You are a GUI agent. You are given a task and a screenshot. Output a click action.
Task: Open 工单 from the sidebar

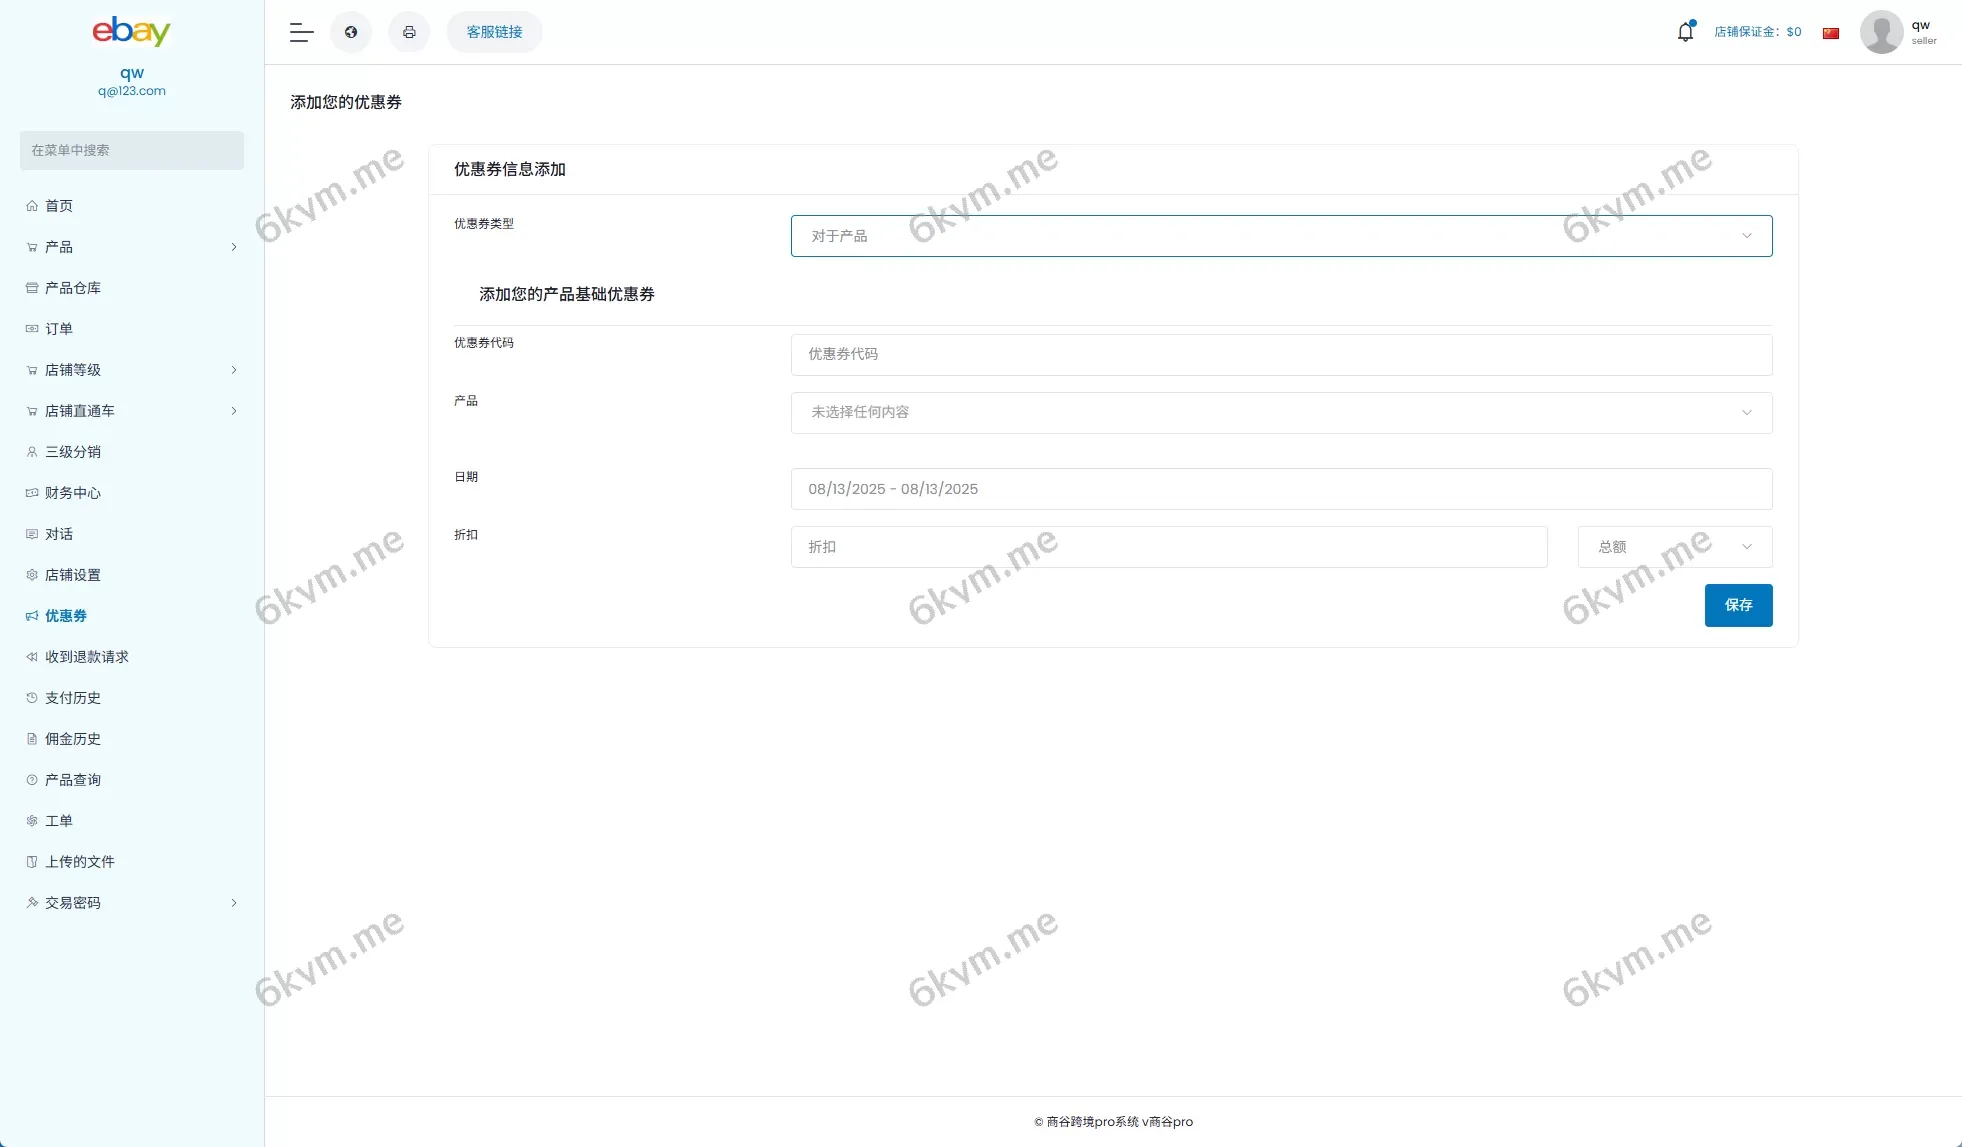coord(58,820)
